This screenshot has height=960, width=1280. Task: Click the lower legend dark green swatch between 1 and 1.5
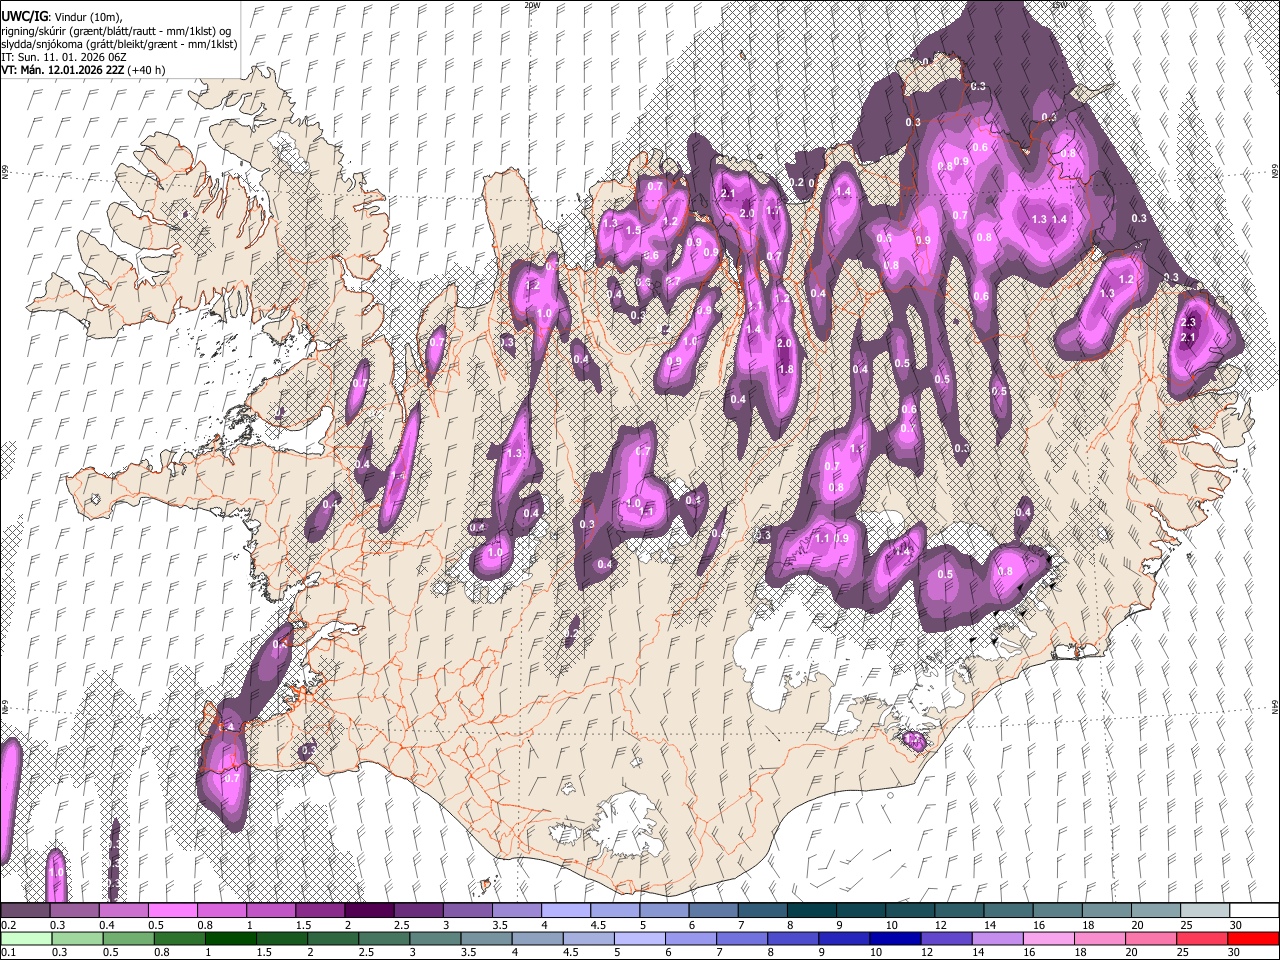point(230,938)
